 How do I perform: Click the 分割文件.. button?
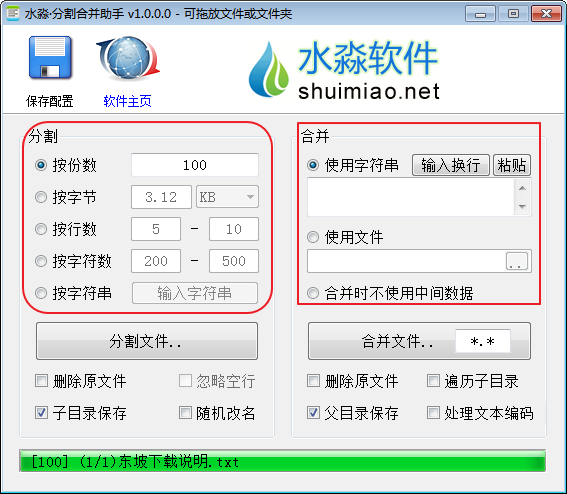click(147, 341)
